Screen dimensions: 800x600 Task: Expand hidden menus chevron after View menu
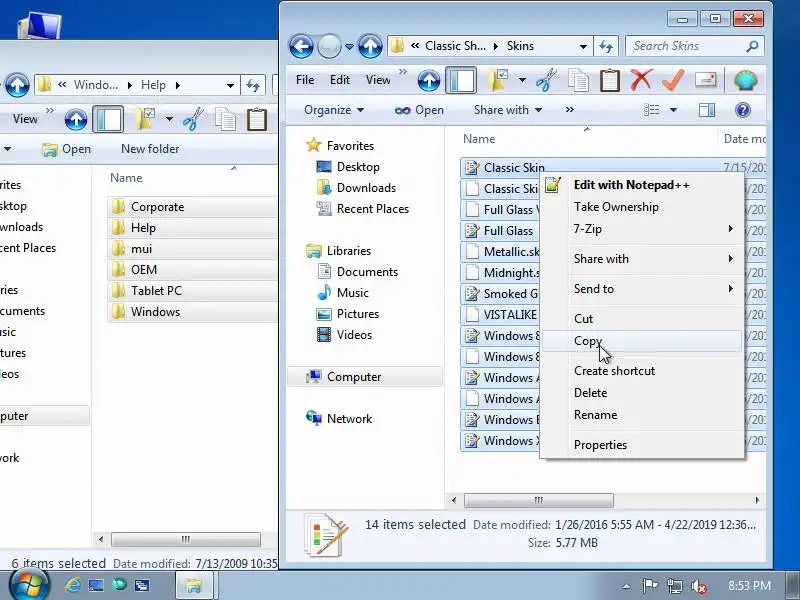click(403, 72)
